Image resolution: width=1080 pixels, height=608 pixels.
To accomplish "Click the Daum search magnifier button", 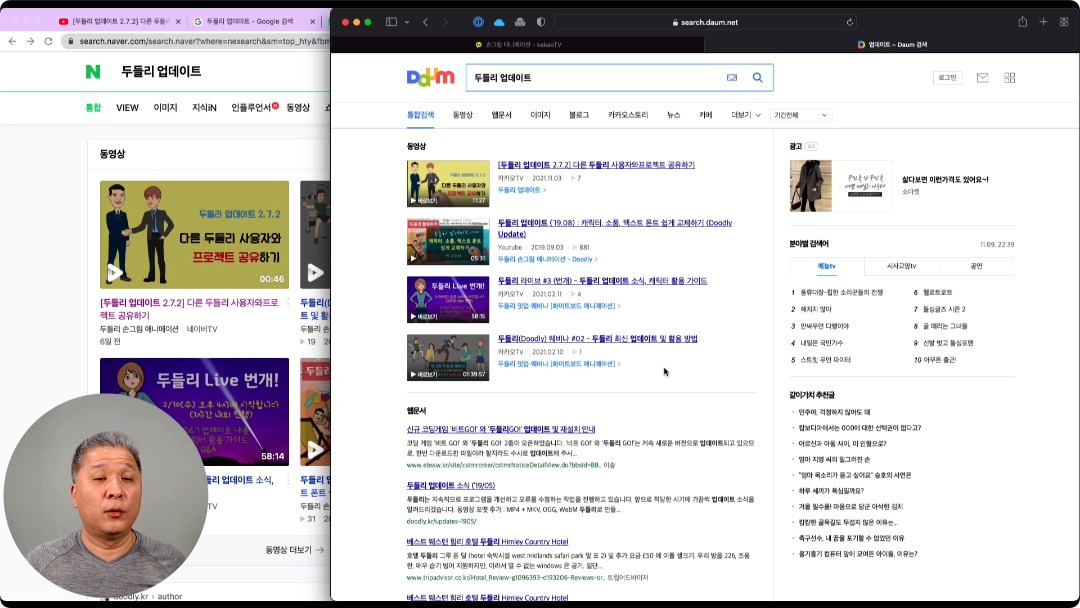I will [x=758, y=78].
